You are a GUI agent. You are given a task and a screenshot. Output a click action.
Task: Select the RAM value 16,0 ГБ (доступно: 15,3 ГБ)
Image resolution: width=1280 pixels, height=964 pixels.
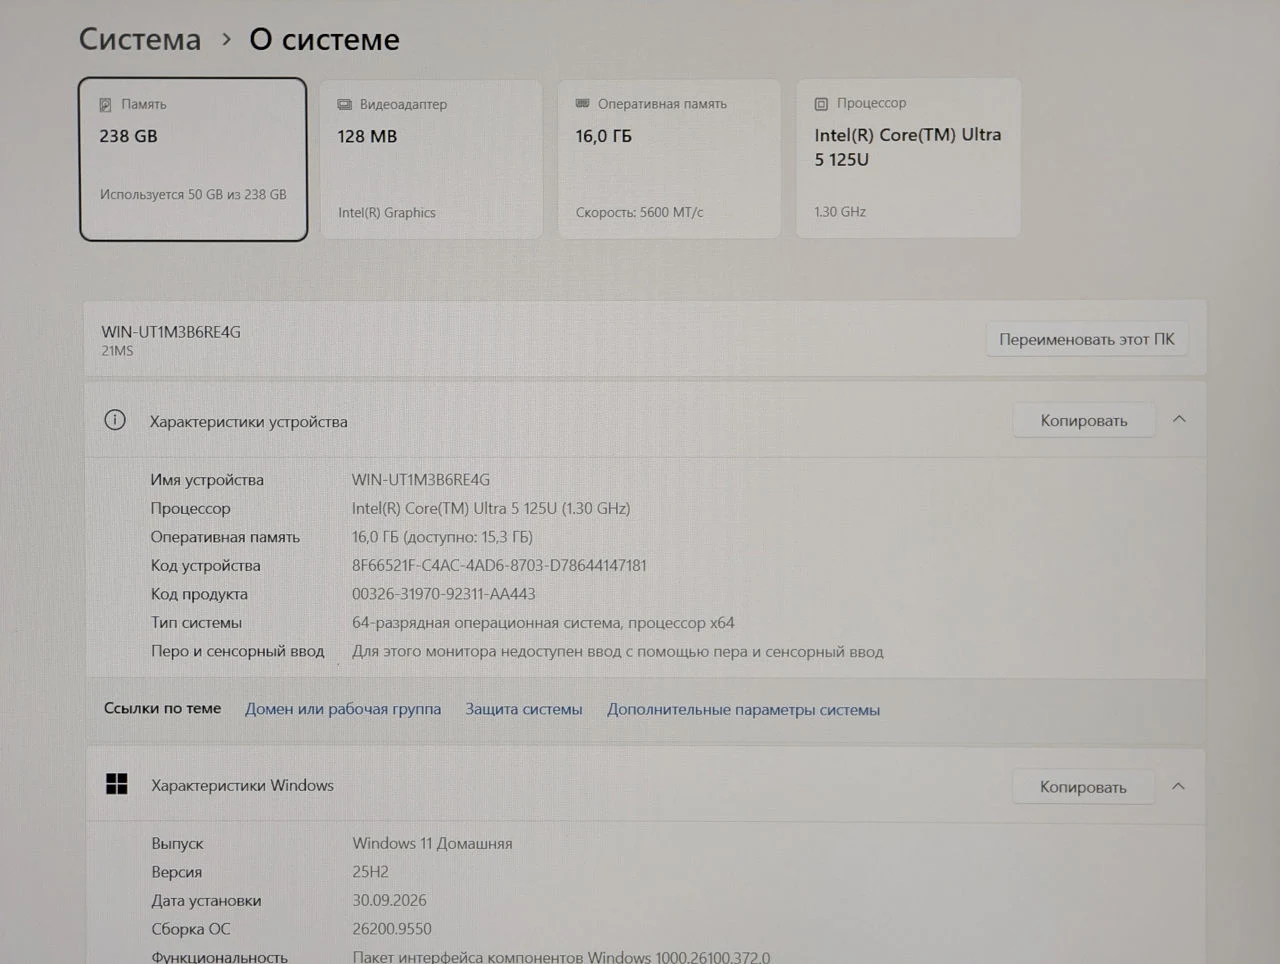(442, 537)
